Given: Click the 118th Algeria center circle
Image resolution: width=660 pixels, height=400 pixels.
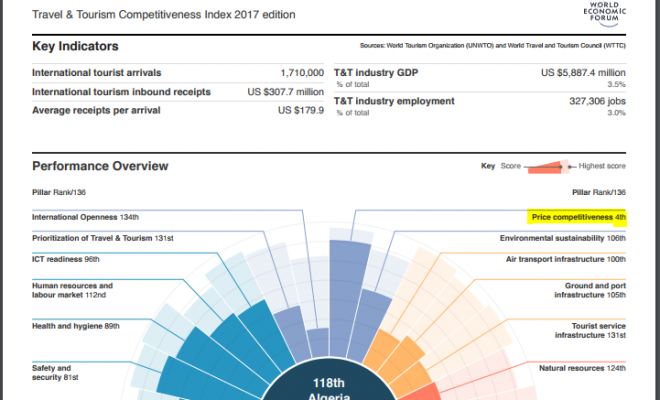Looking at the screenshot, I should click(330, 386).
